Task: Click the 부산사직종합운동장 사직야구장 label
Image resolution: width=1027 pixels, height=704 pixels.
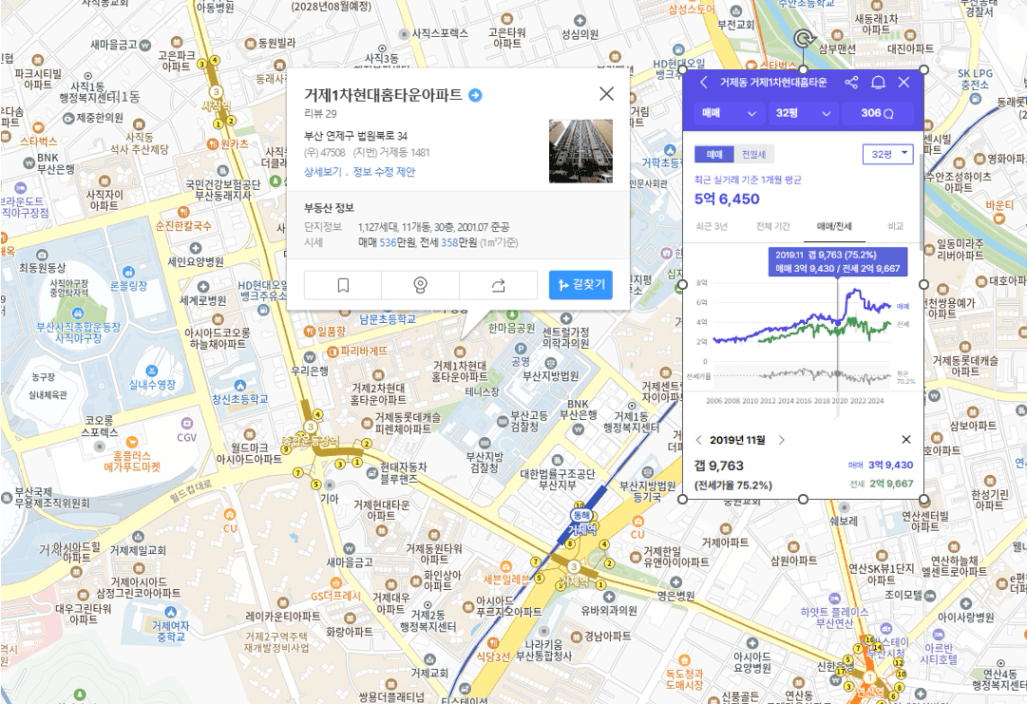Action: 78,332
